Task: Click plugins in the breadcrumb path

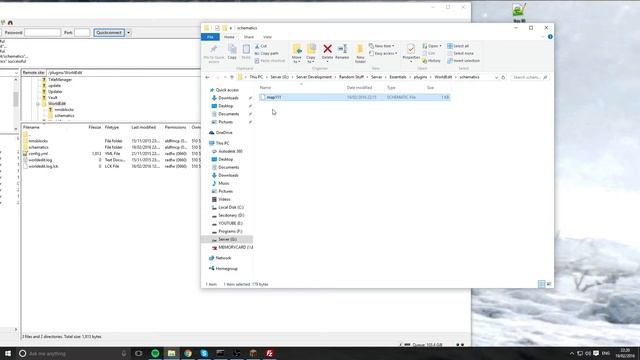Action: click(420, 77)
